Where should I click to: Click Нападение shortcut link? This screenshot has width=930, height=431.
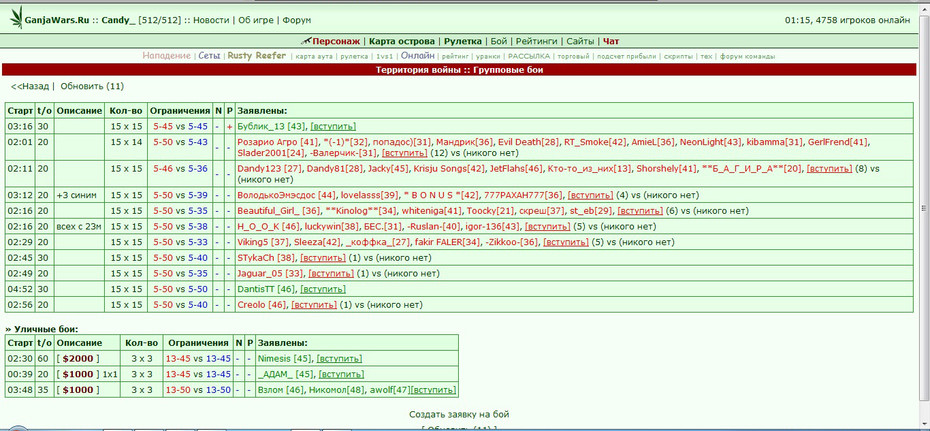pyautogui.click(x=166, y=56)
